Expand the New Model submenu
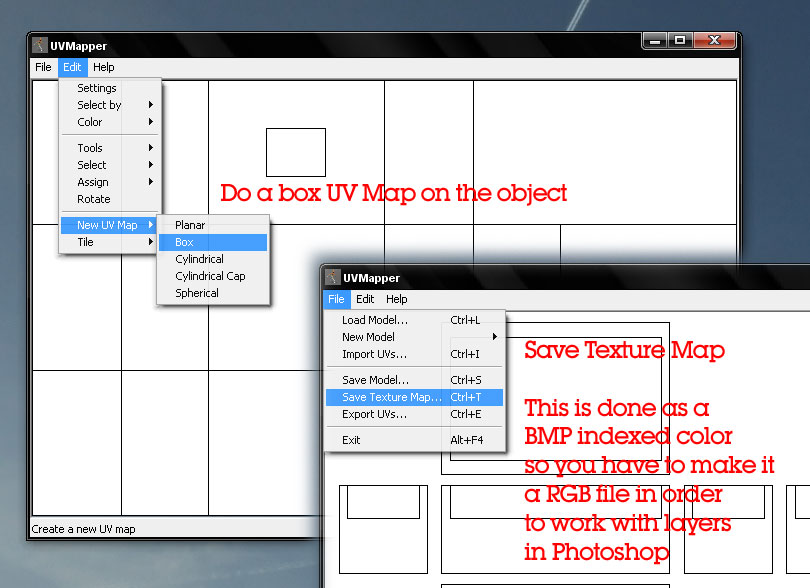 click(414, 337)
